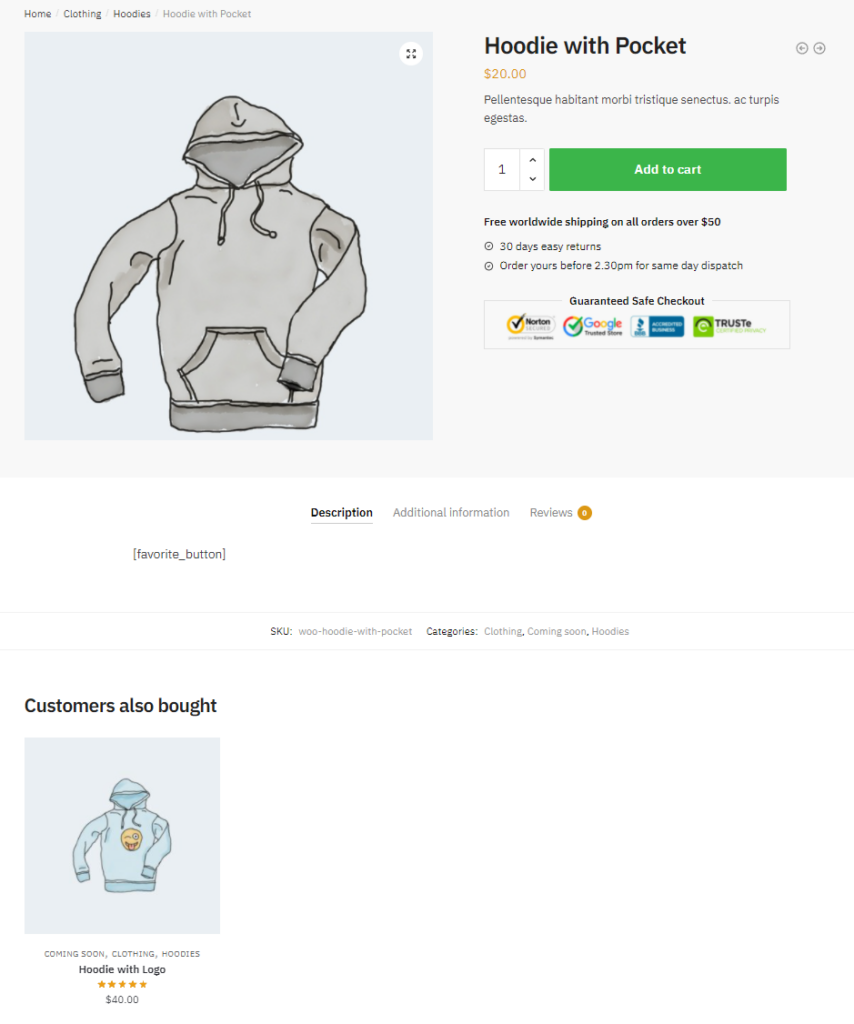Click the main Hoodie with Pocket image
The width and height of the screenshot is (854, 1024).
[229, 236]
